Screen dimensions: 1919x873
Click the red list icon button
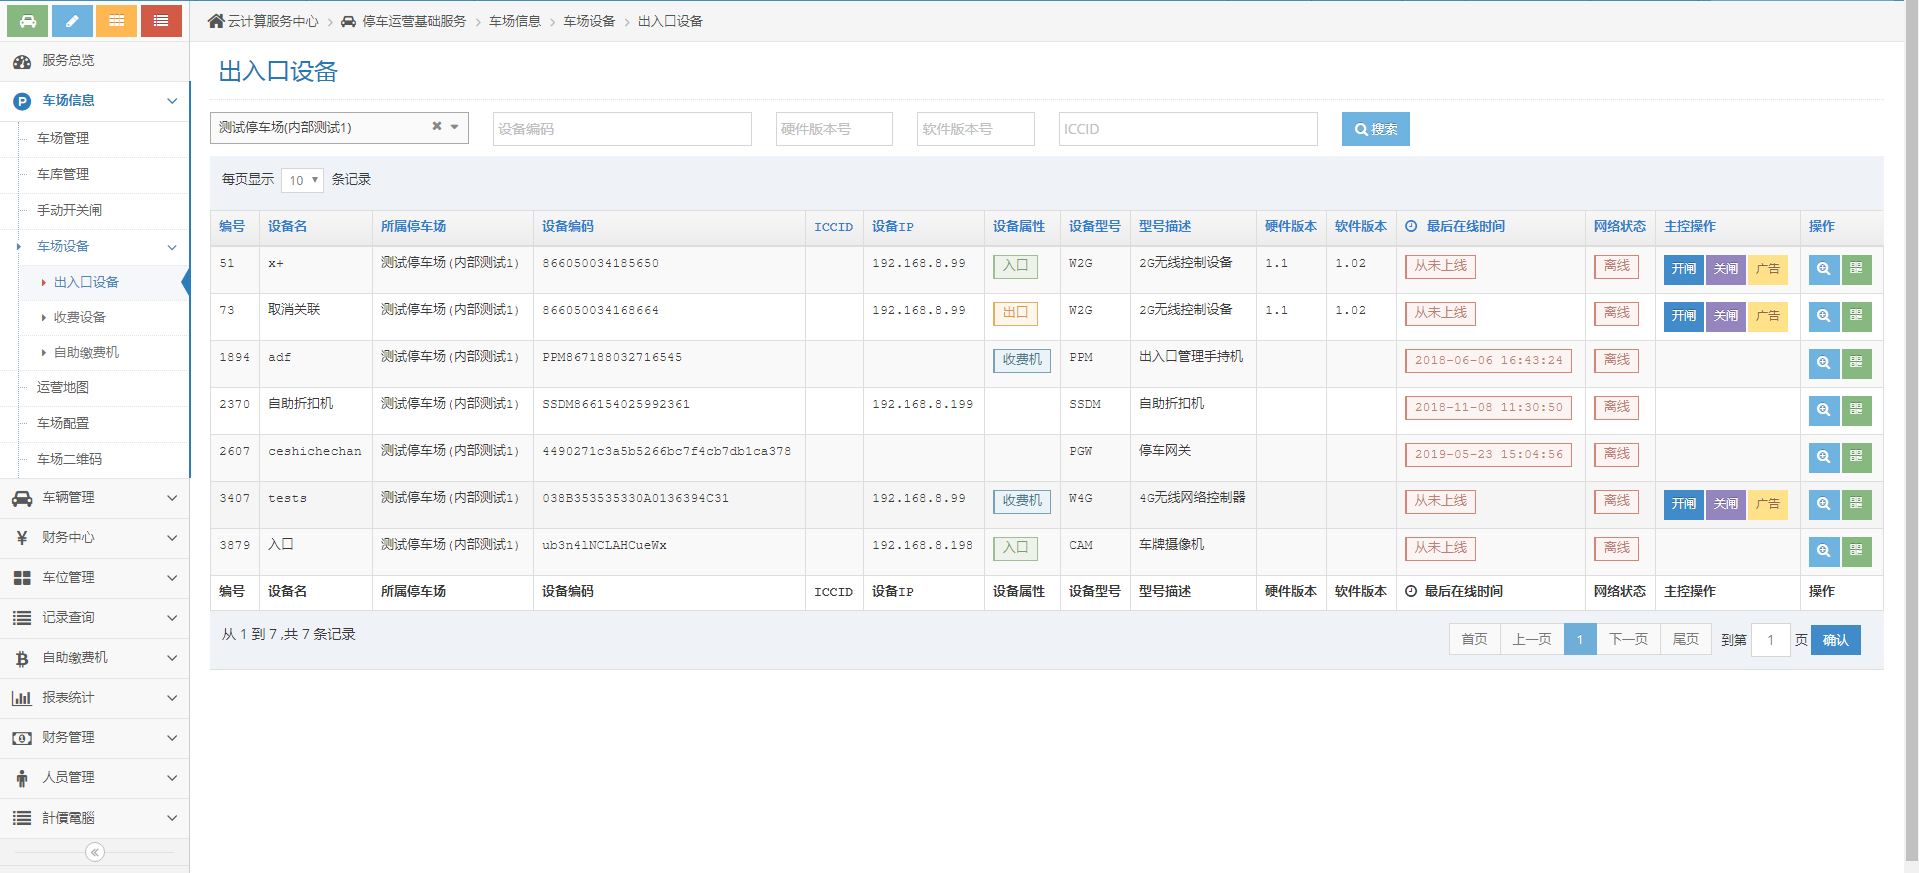point(161,21)
